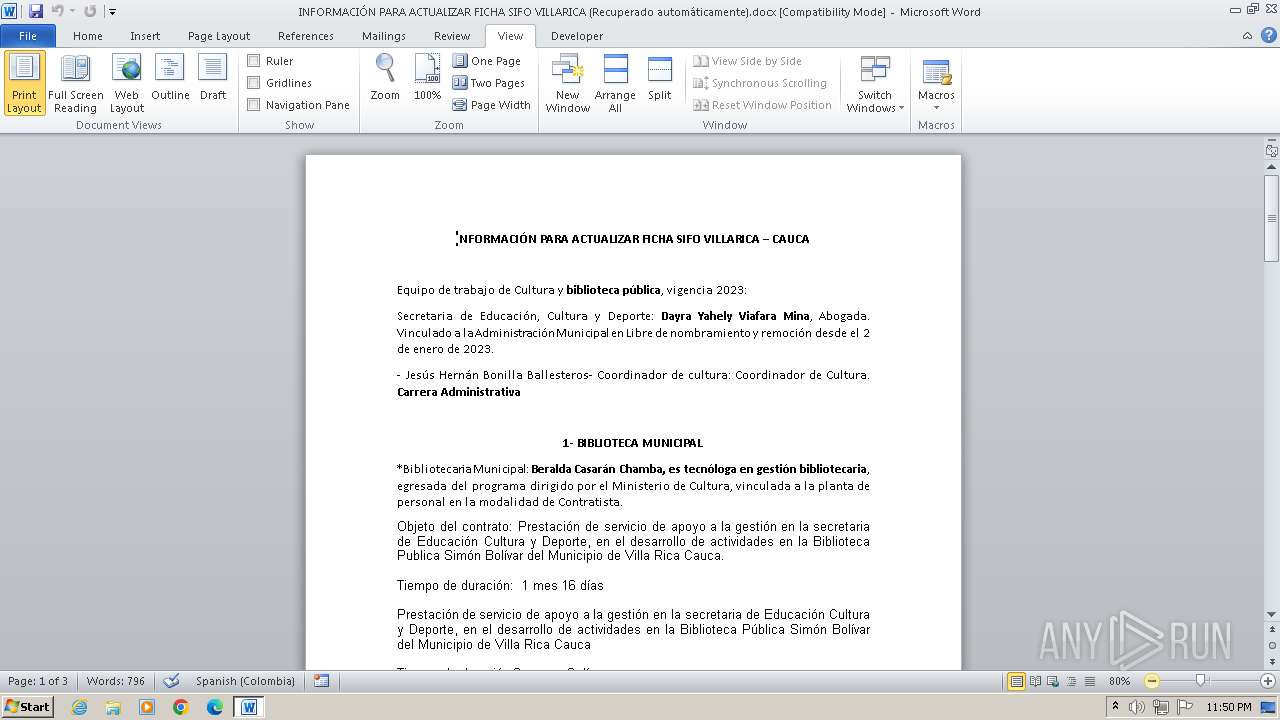The height and width of the screenshot is (720, 1280).
Task: Click the zoom slider handle
Action: 1201,681
